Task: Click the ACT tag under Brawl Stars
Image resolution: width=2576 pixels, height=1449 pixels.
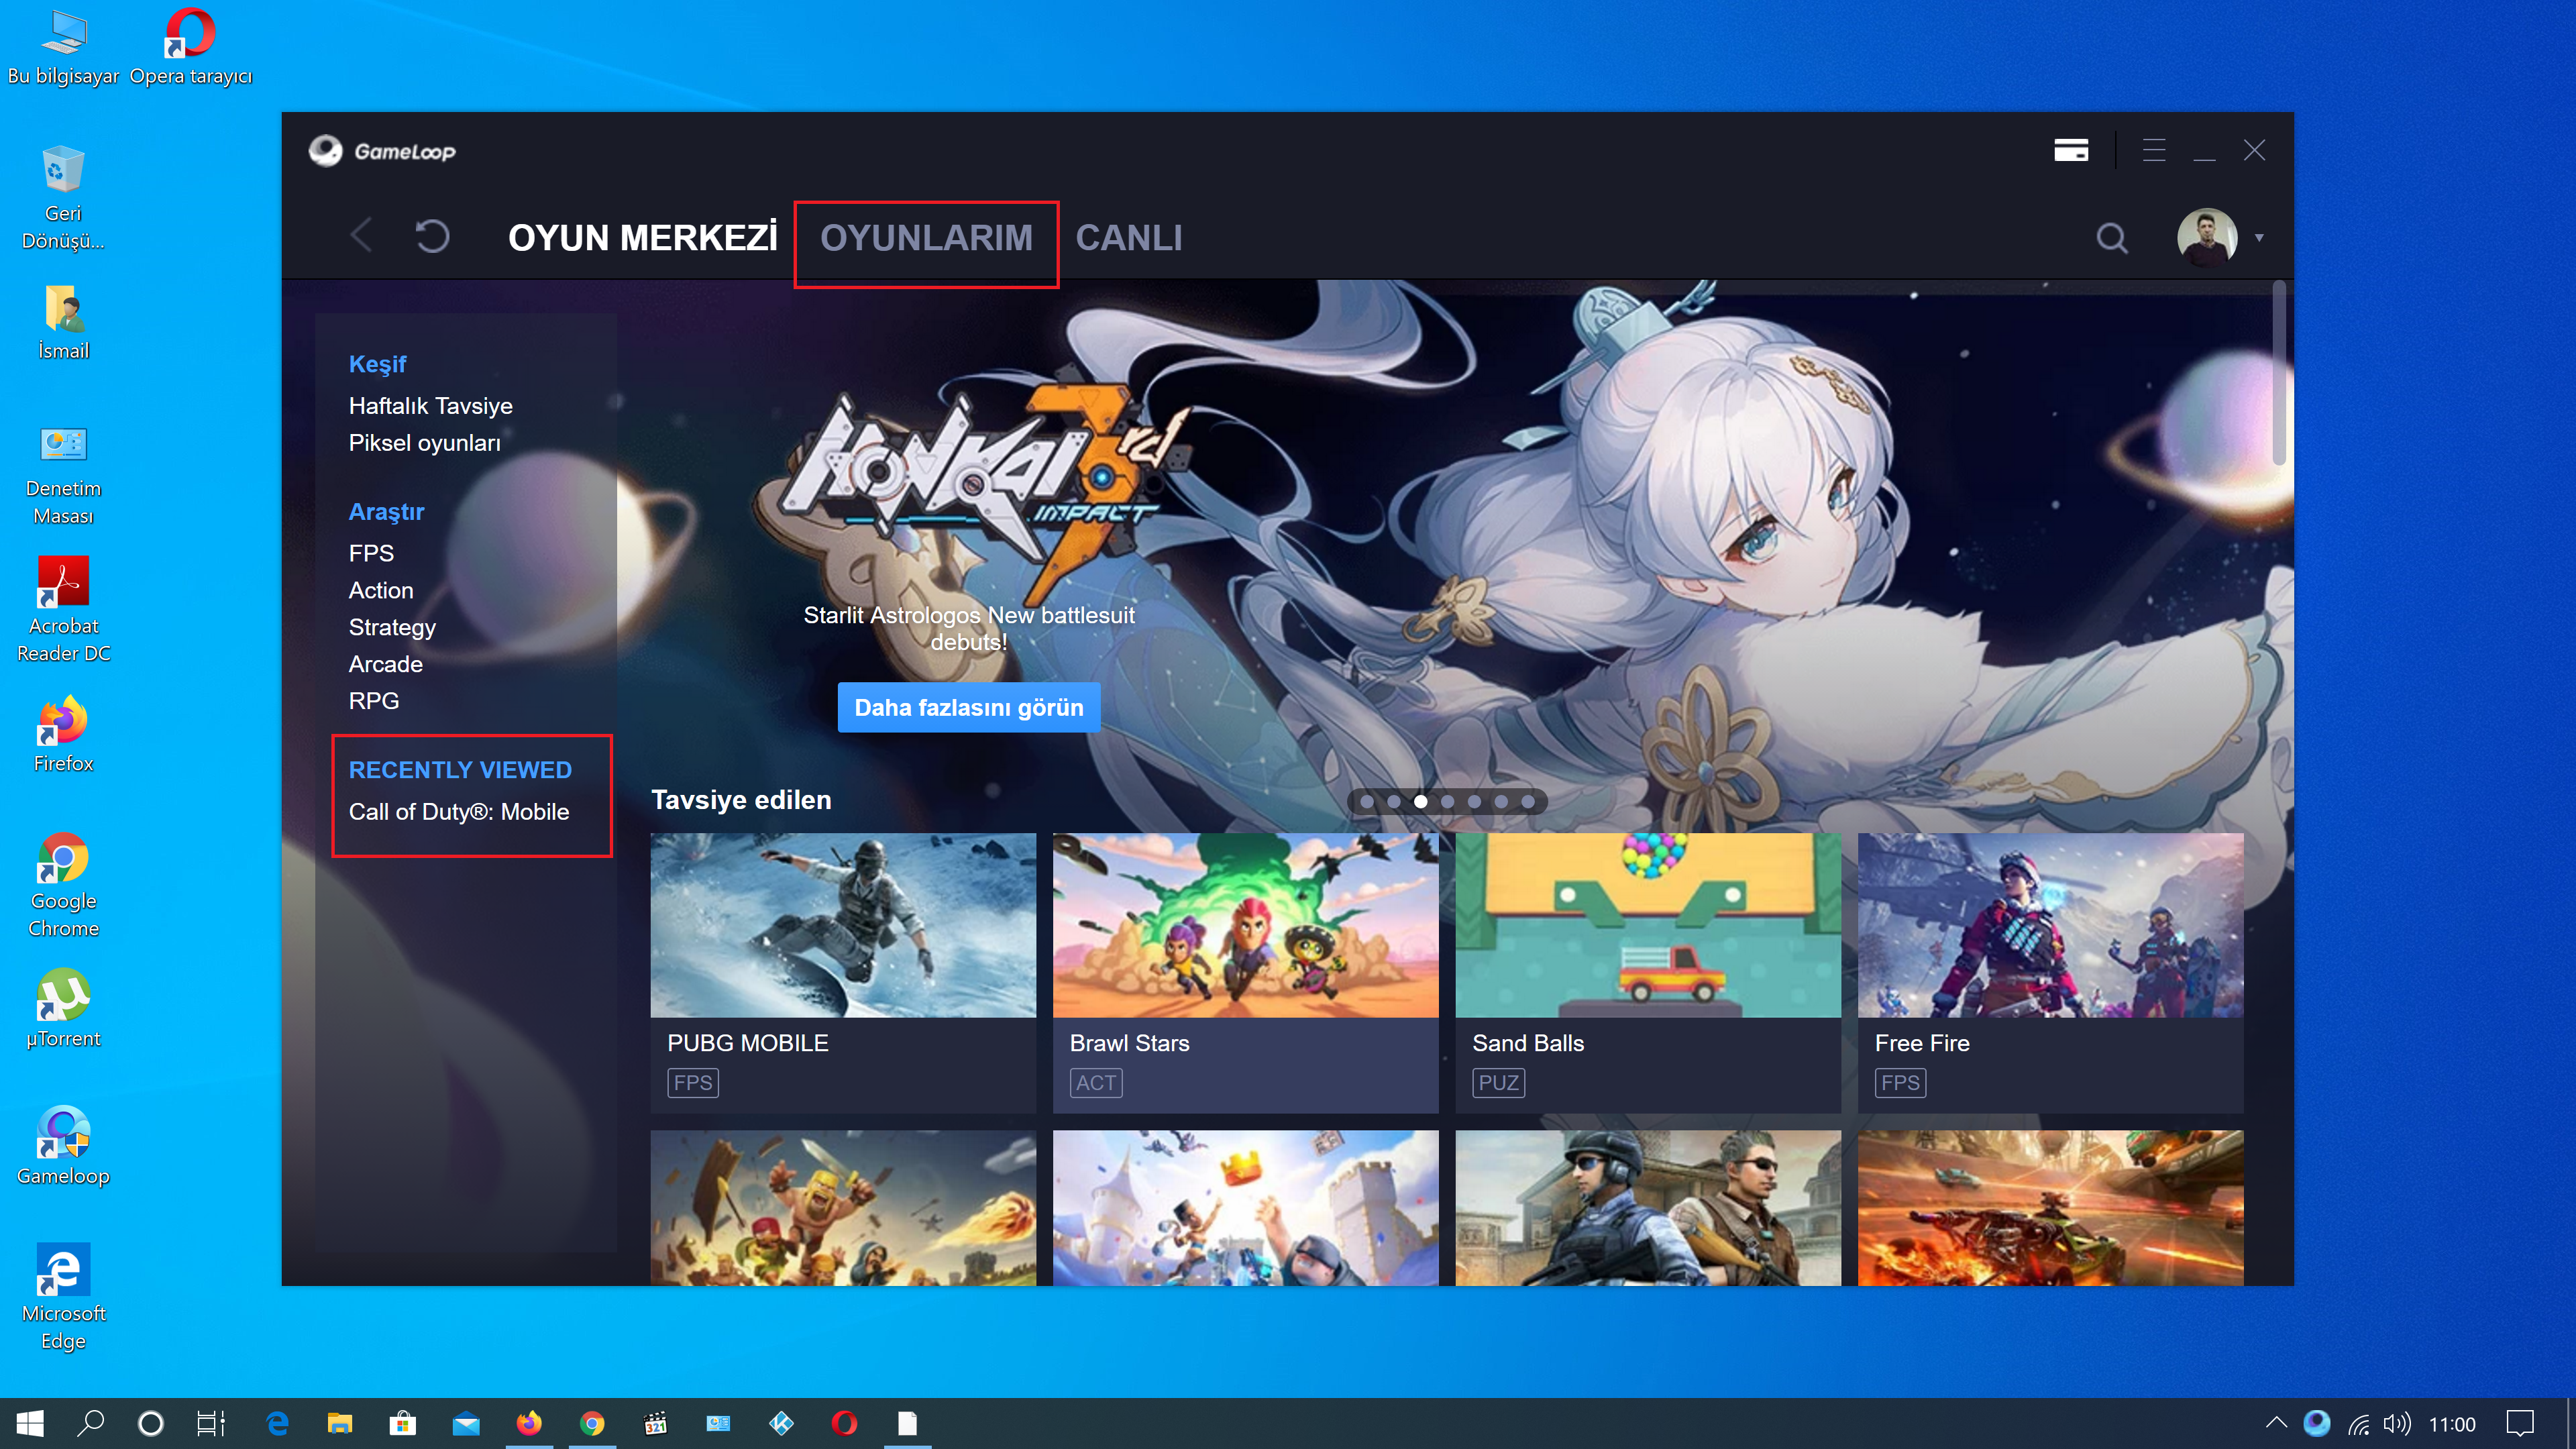Action: pyautogui.click(x=1096, y=1082)
